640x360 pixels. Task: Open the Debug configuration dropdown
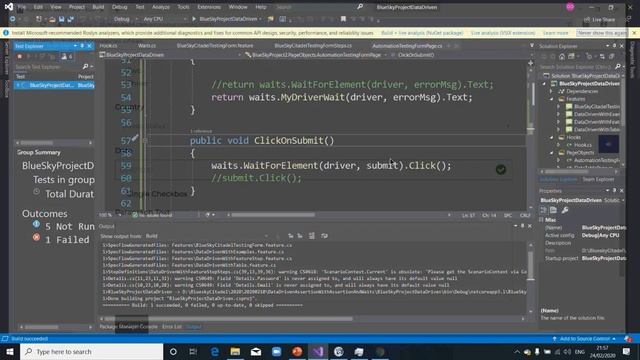click(125, 19)
